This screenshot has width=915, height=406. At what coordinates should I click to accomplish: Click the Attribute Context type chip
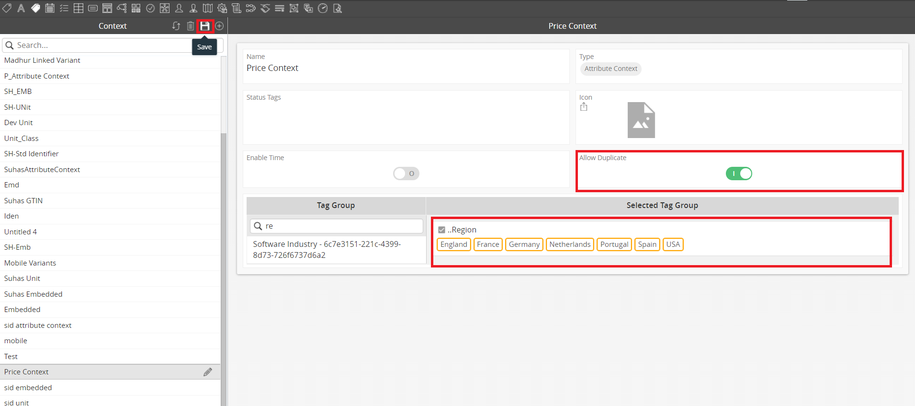(610, 69)
